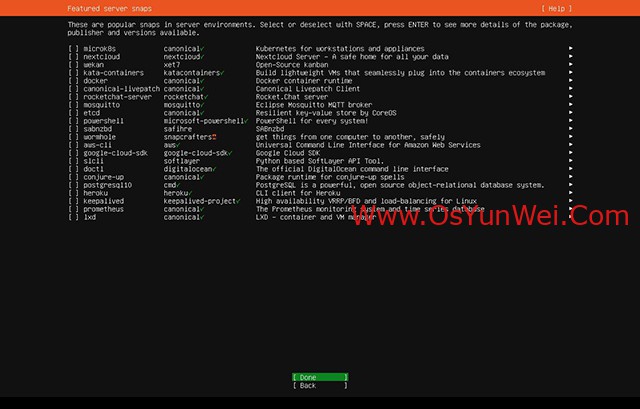Viewport: 640px width, 409px height.
Task: Select the wekan snap checkbox
Action: coord(73,64)
